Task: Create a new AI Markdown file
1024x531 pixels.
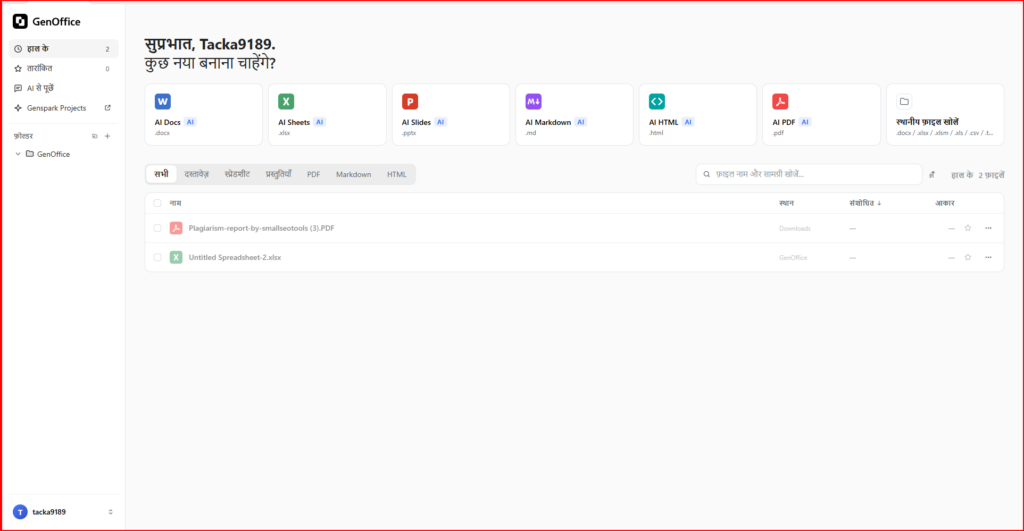Action: point(574,114)
